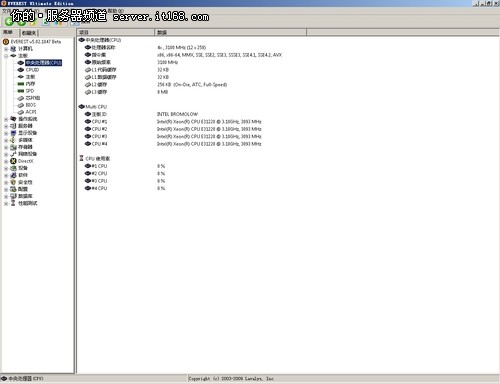Click the ACPI icon in tree
Screen dimensions: 500x384
pos(21,112)
